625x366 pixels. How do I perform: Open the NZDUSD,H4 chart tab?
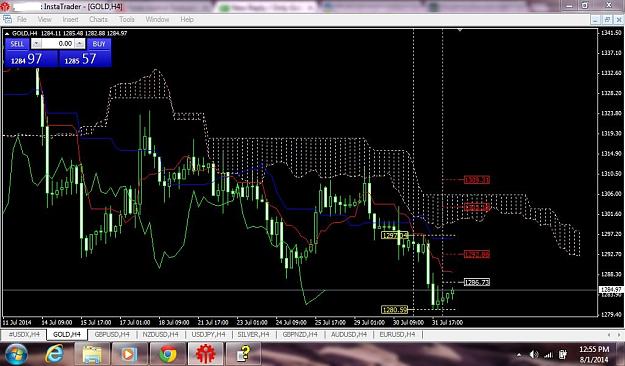pos(160,334)
